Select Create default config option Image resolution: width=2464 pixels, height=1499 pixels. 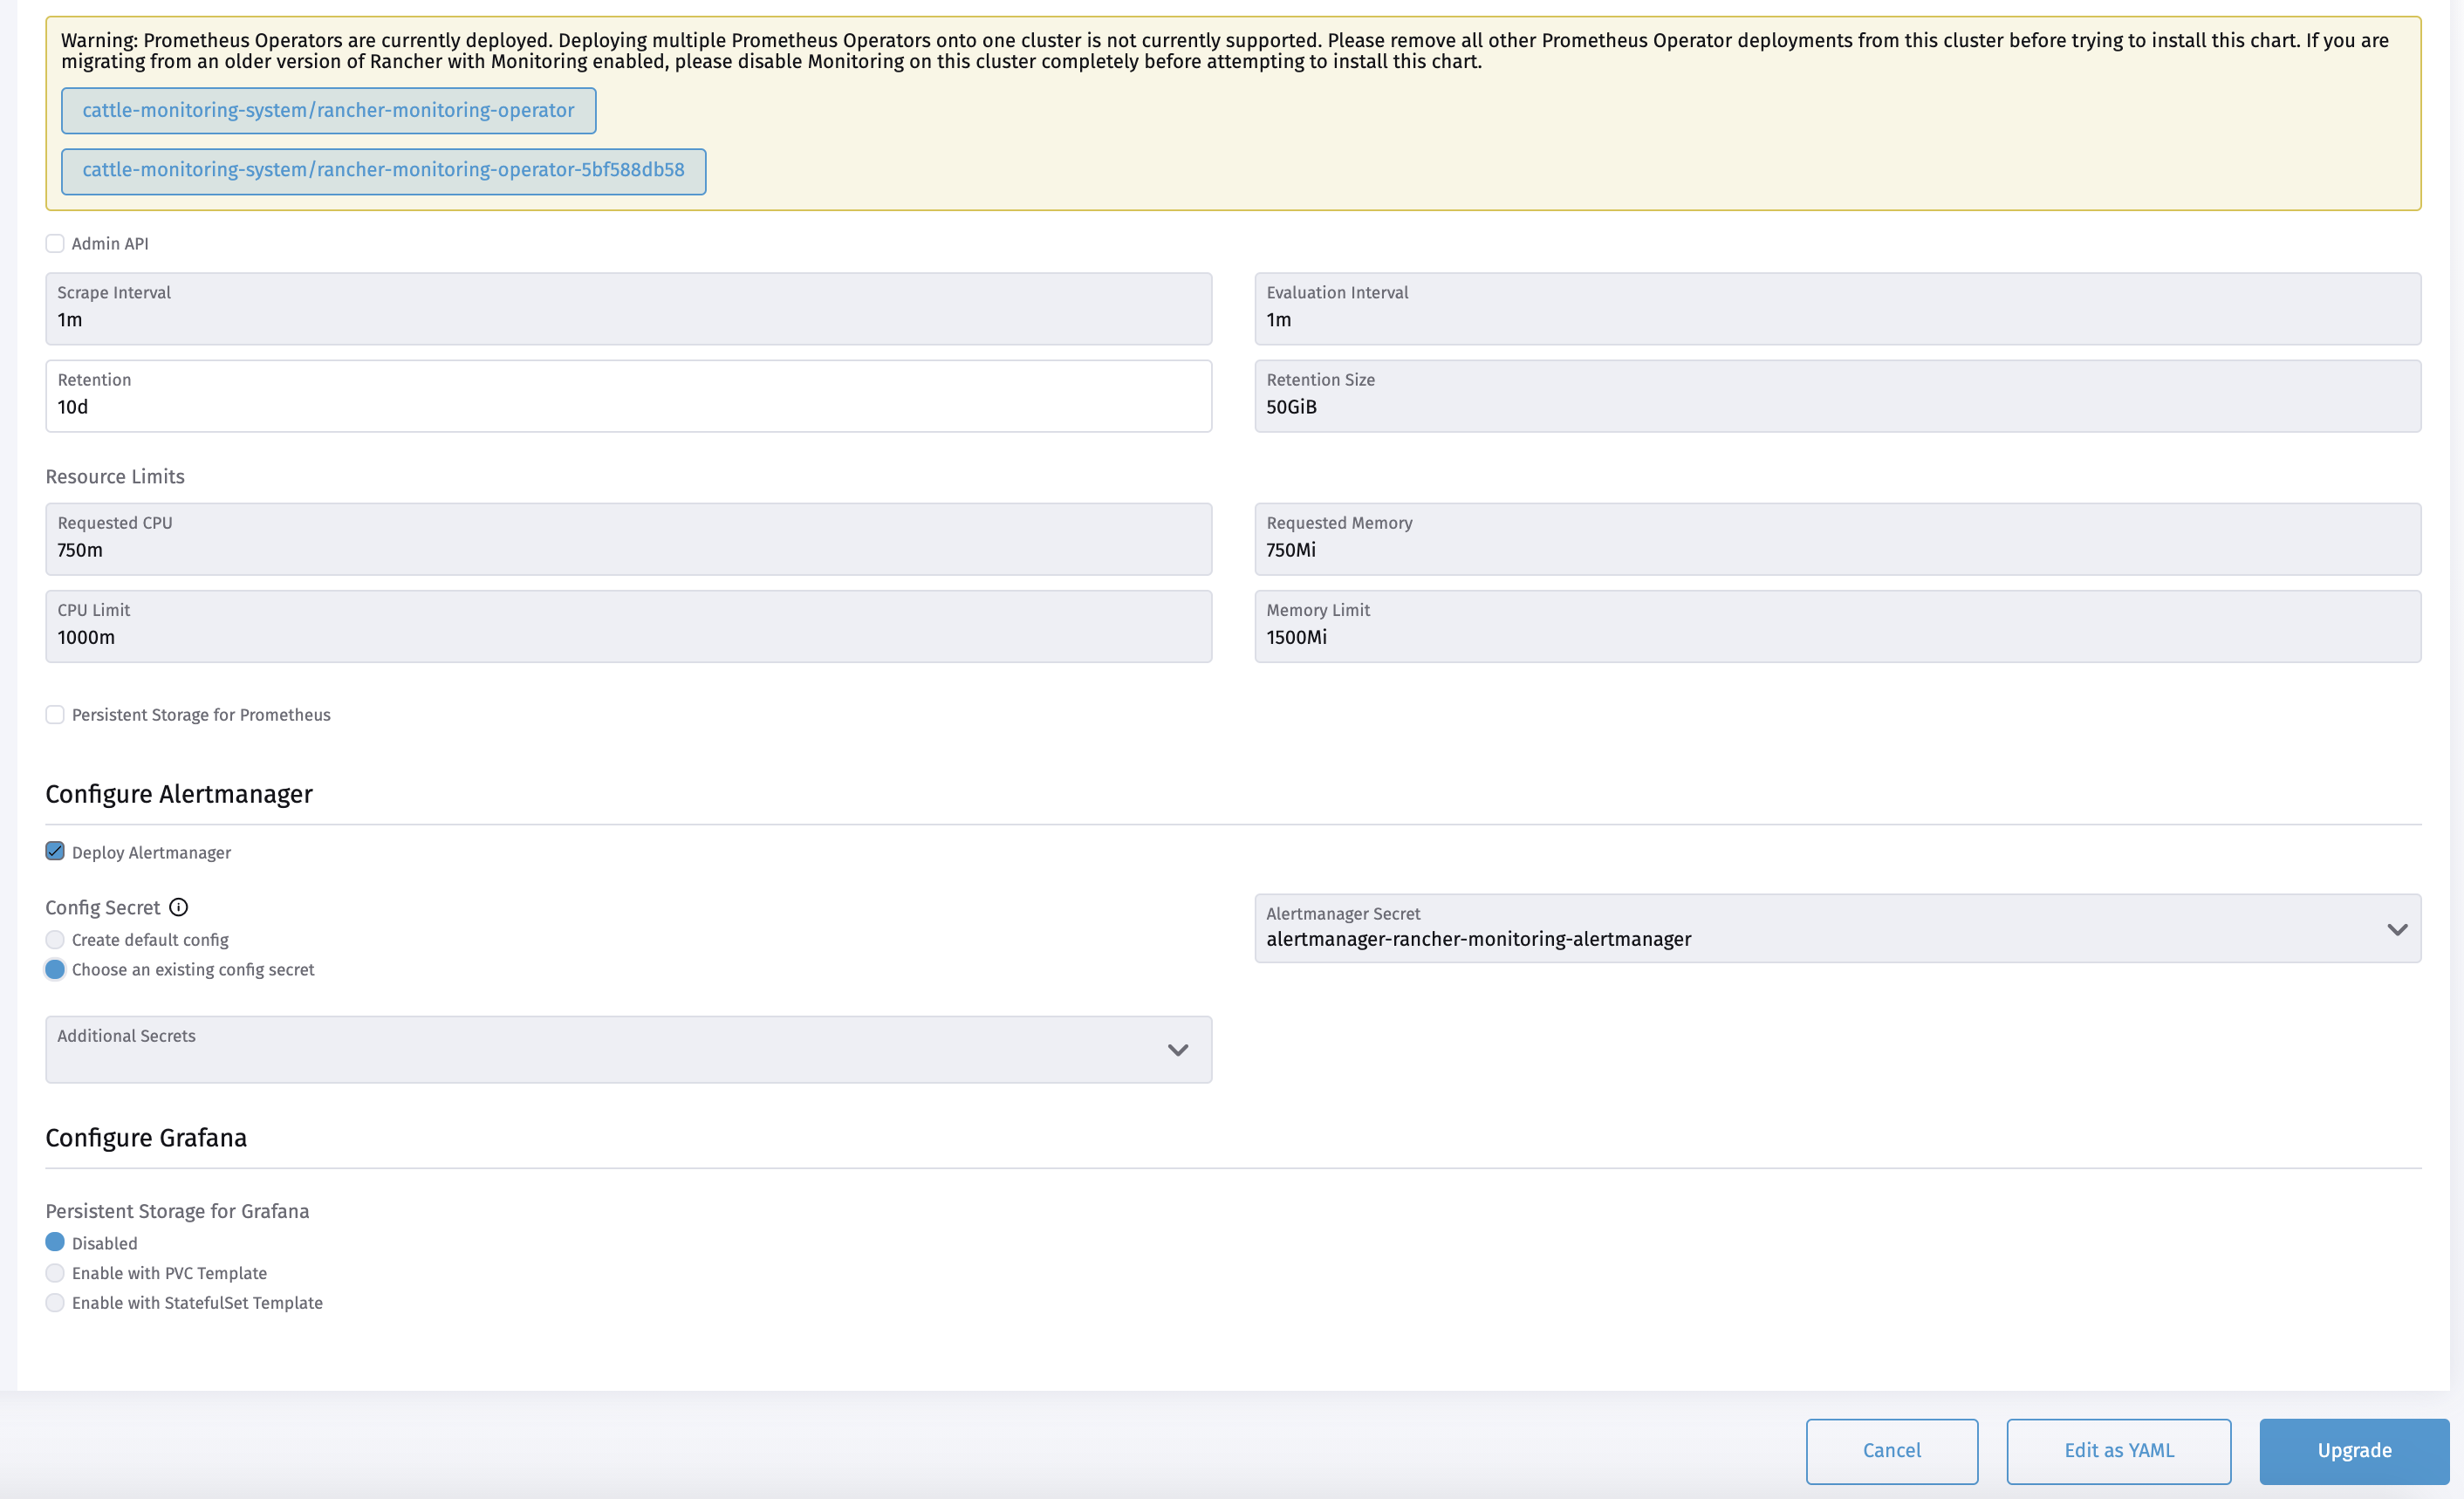(x=55, y=939)
